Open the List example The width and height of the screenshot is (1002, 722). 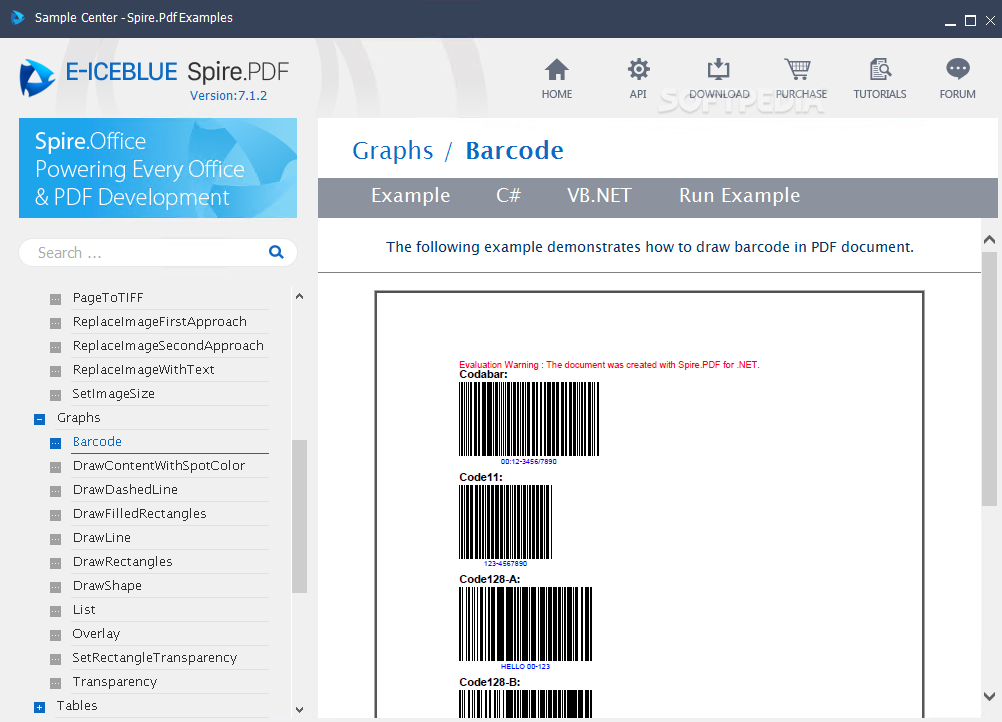click(x=84, y=610)
